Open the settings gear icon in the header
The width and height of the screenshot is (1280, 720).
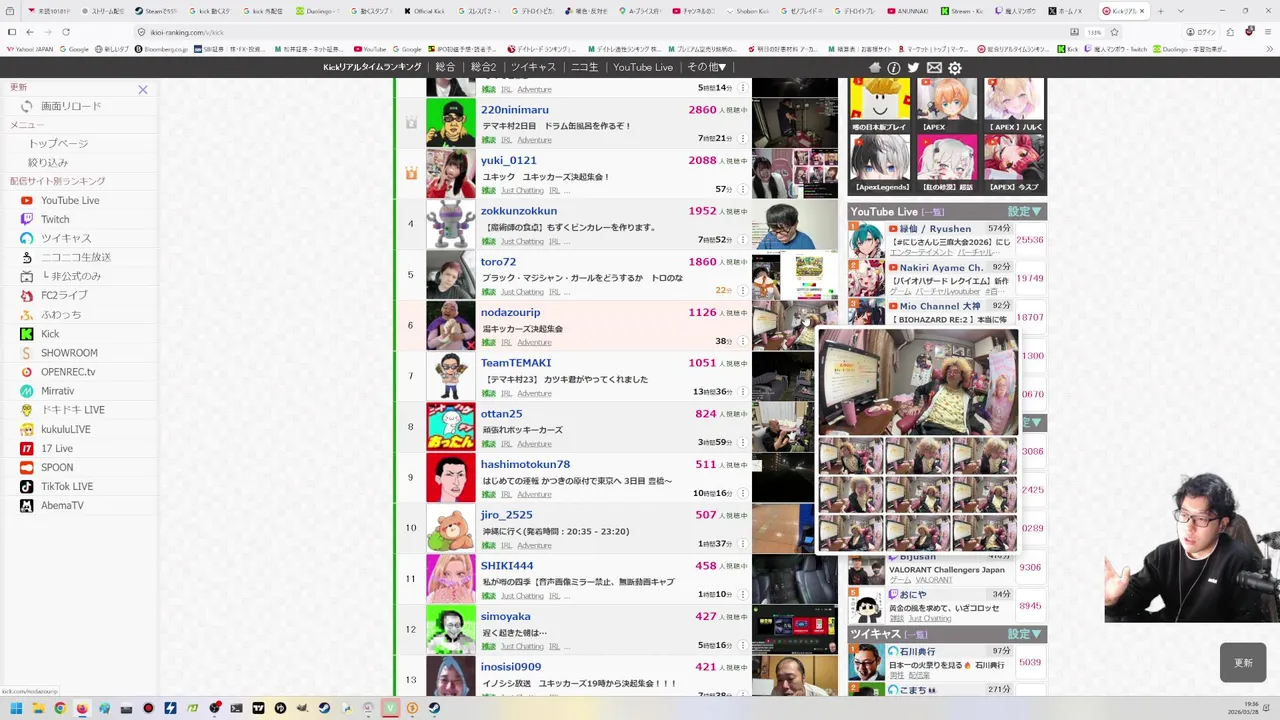[x=955, y=67]
